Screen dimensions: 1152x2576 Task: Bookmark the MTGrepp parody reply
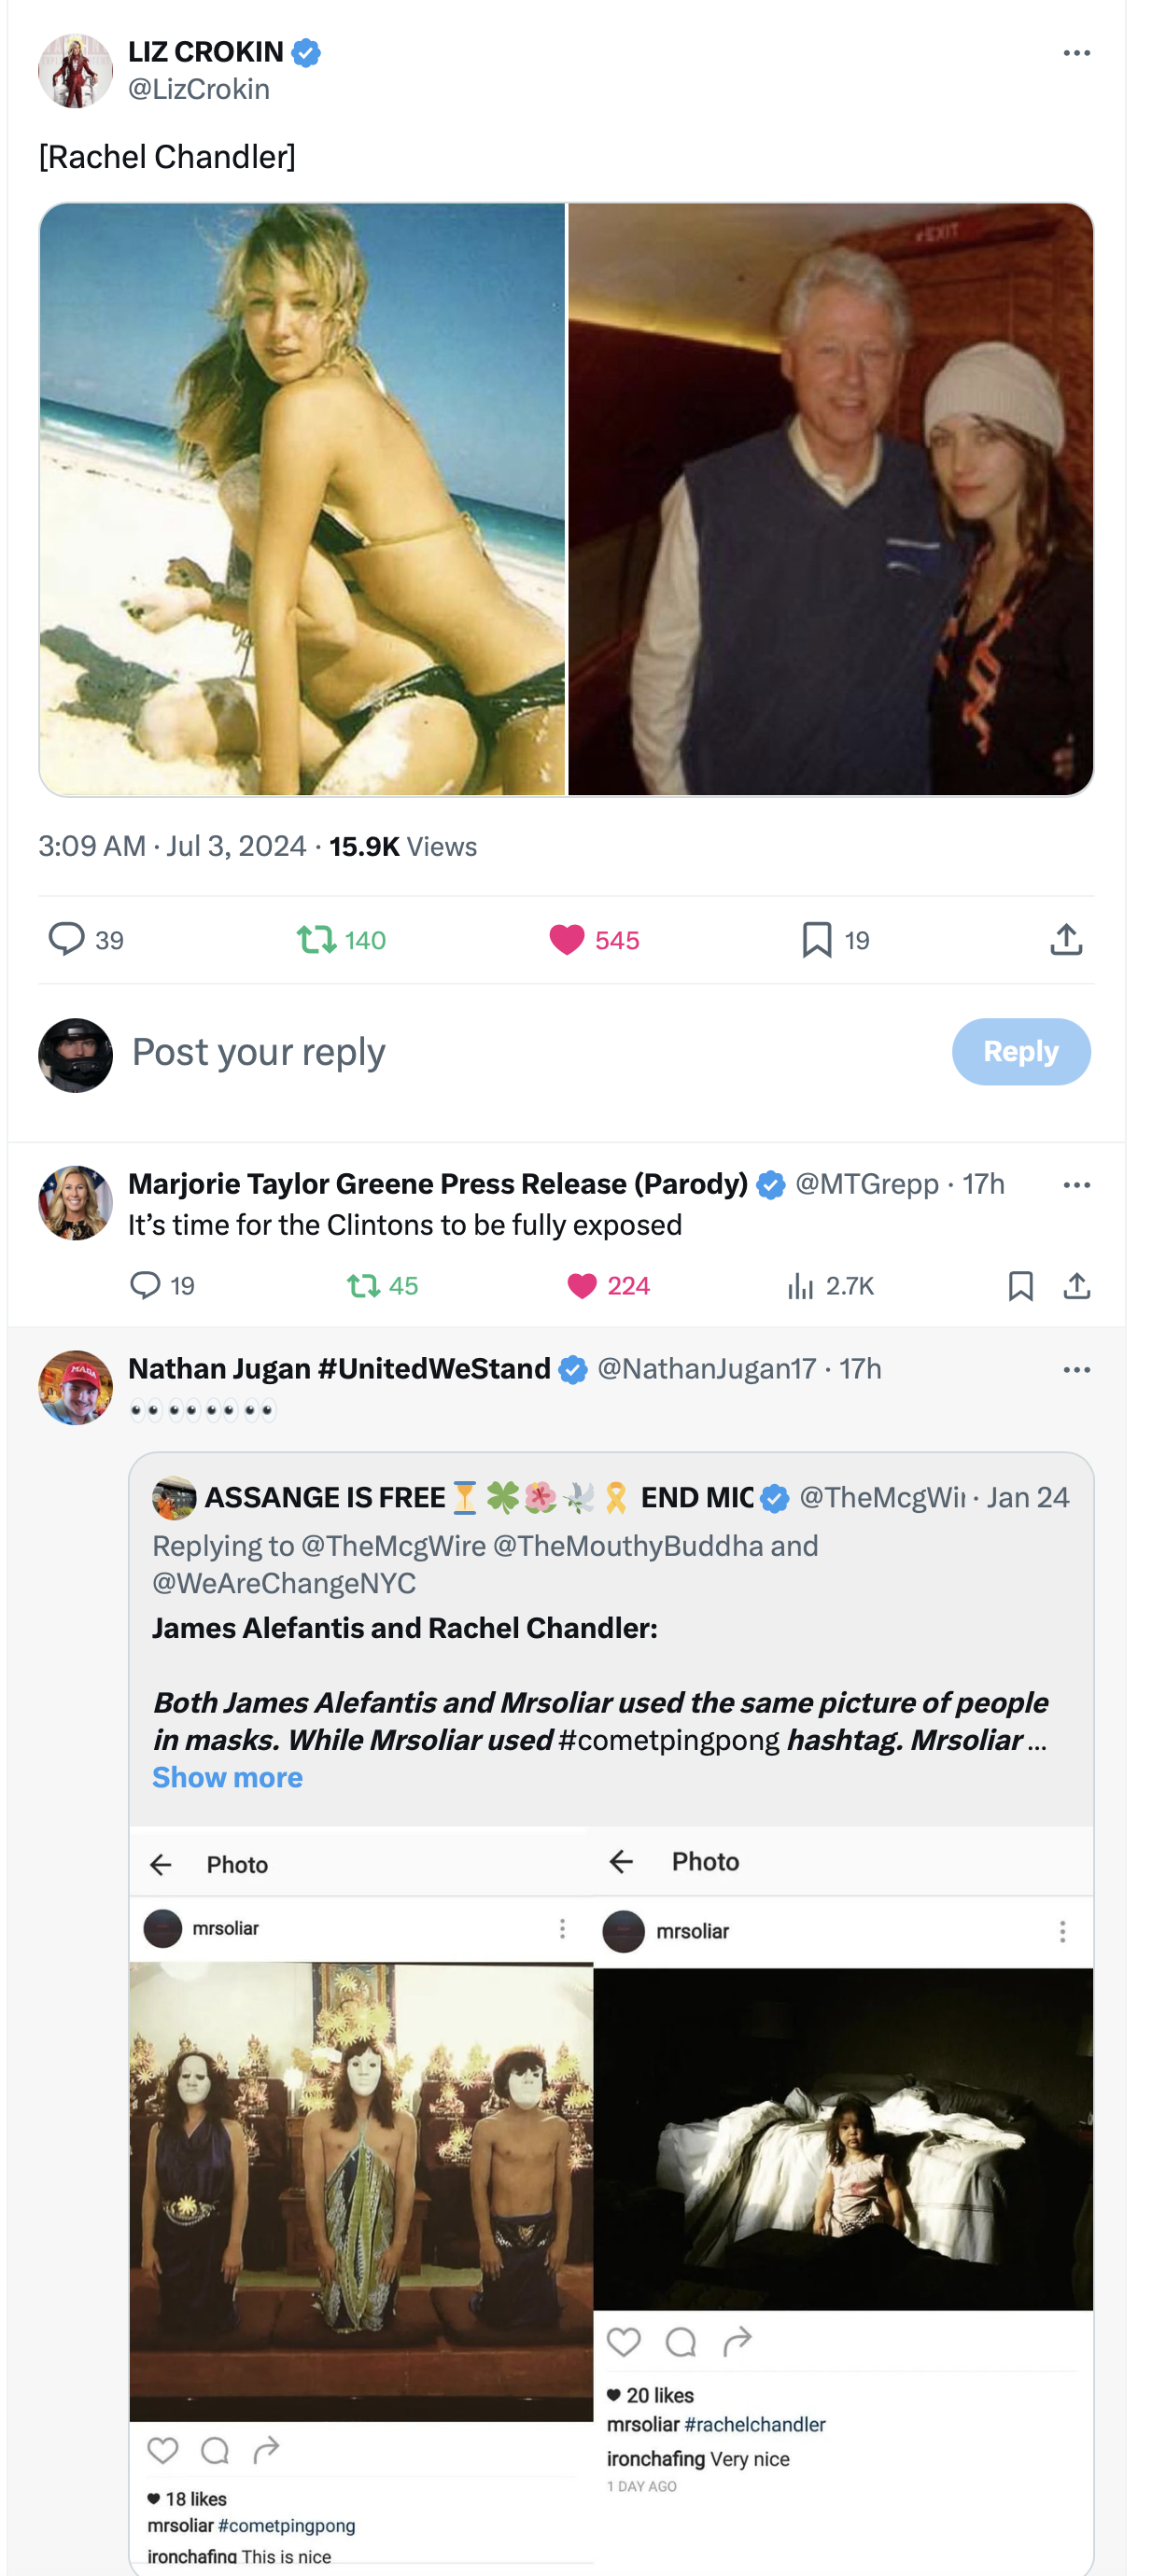pyautogui.click(x=1020, y=1286)
